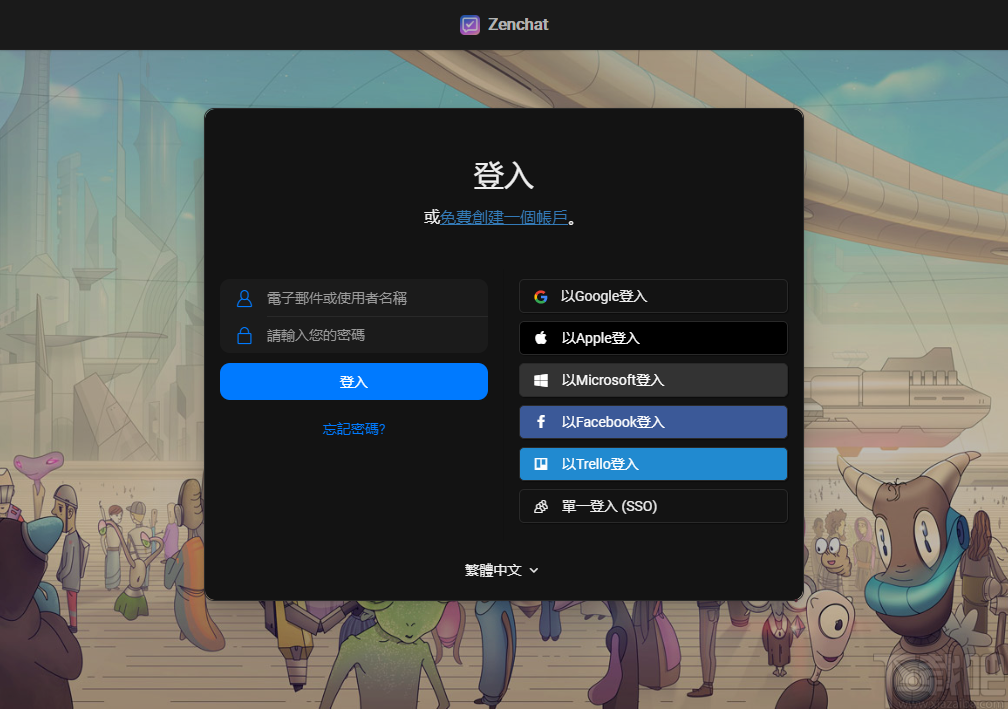Sign in with 以Facebook登入 button
Image resolution: width=1008 pixels, height=709 pixels.
(653, 422)
